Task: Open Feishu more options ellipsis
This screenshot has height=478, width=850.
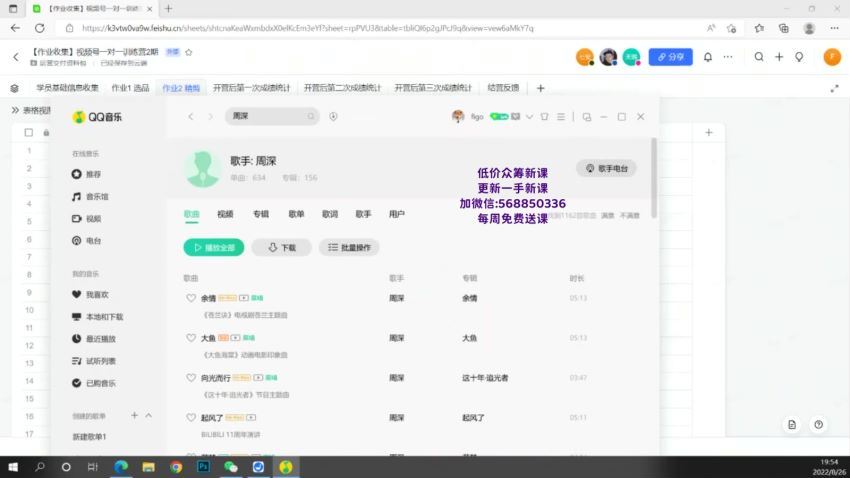Action: [x=728, y=56]
